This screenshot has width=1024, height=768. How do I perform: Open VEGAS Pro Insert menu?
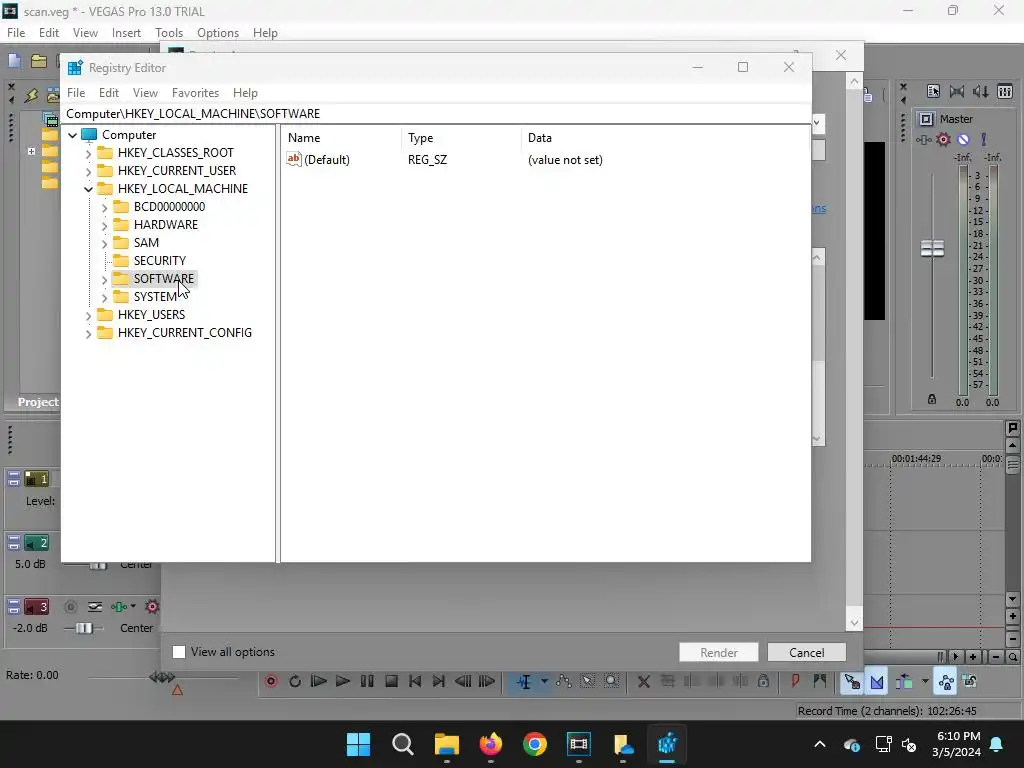click(126, 33)
